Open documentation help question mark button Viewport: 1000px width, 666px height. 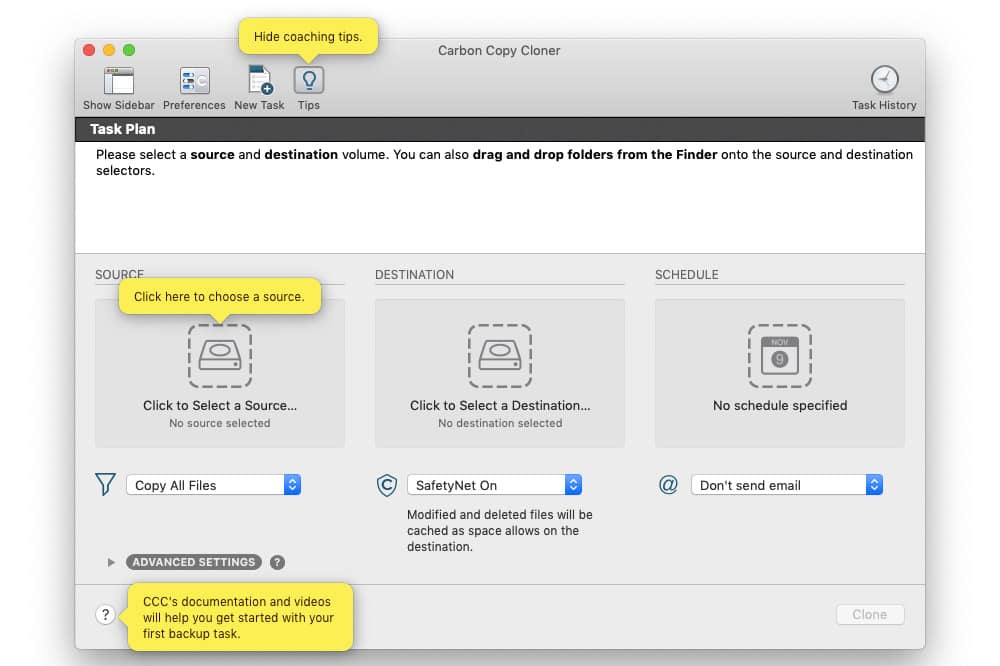click(106, 615)
